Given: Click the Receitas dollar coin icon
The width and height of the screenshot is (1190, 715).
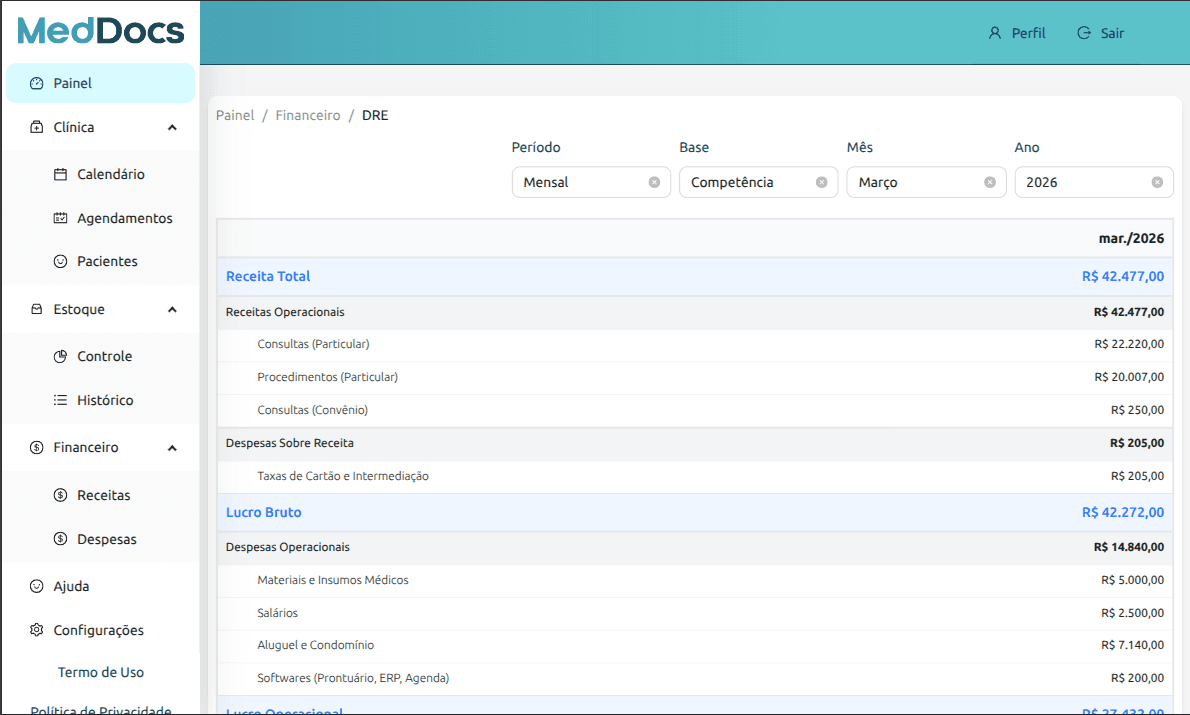Looking at the screenshot, I should [x=60, y=495].
